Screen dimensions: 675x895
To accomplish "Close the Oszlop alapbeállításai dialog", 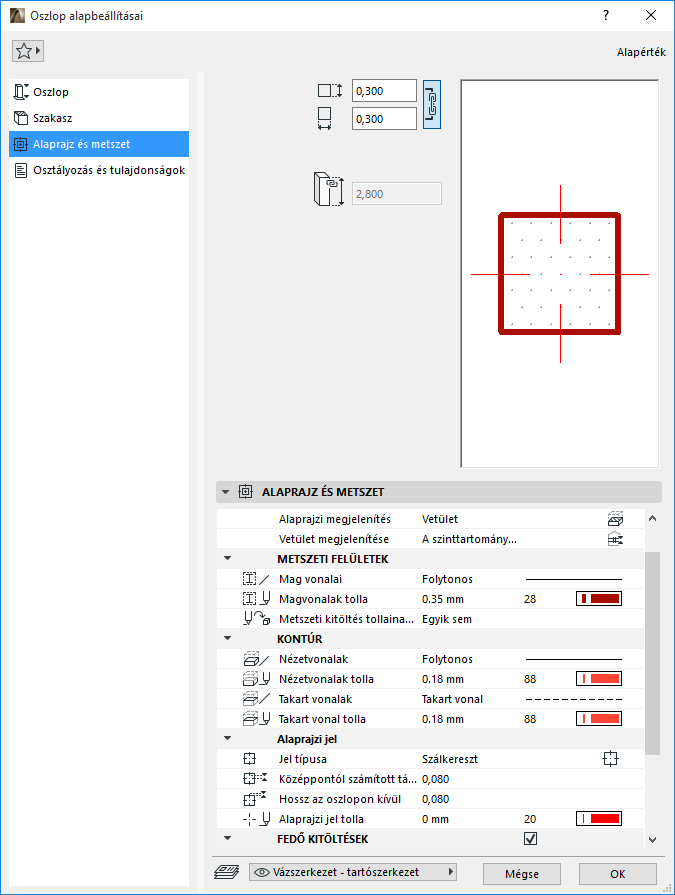I will (x=650, y=15).
